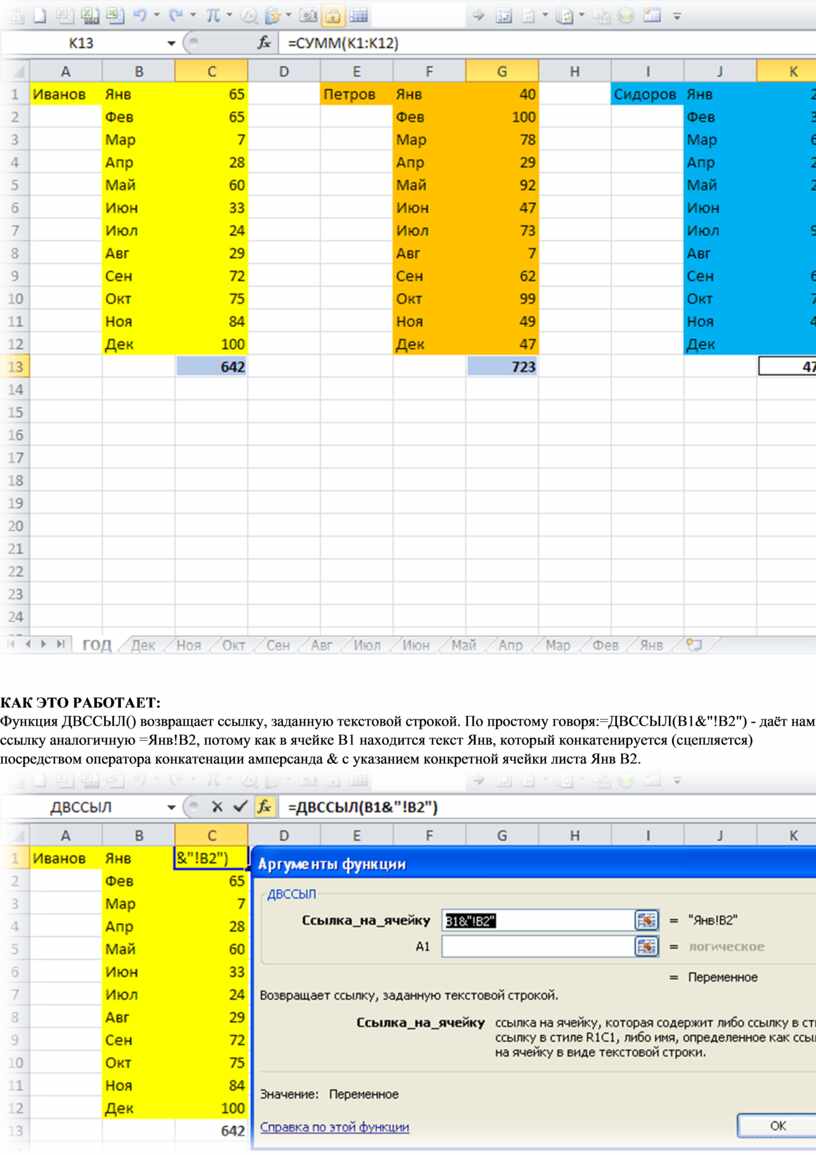Open the Июл sheet tab

(367, 645)
